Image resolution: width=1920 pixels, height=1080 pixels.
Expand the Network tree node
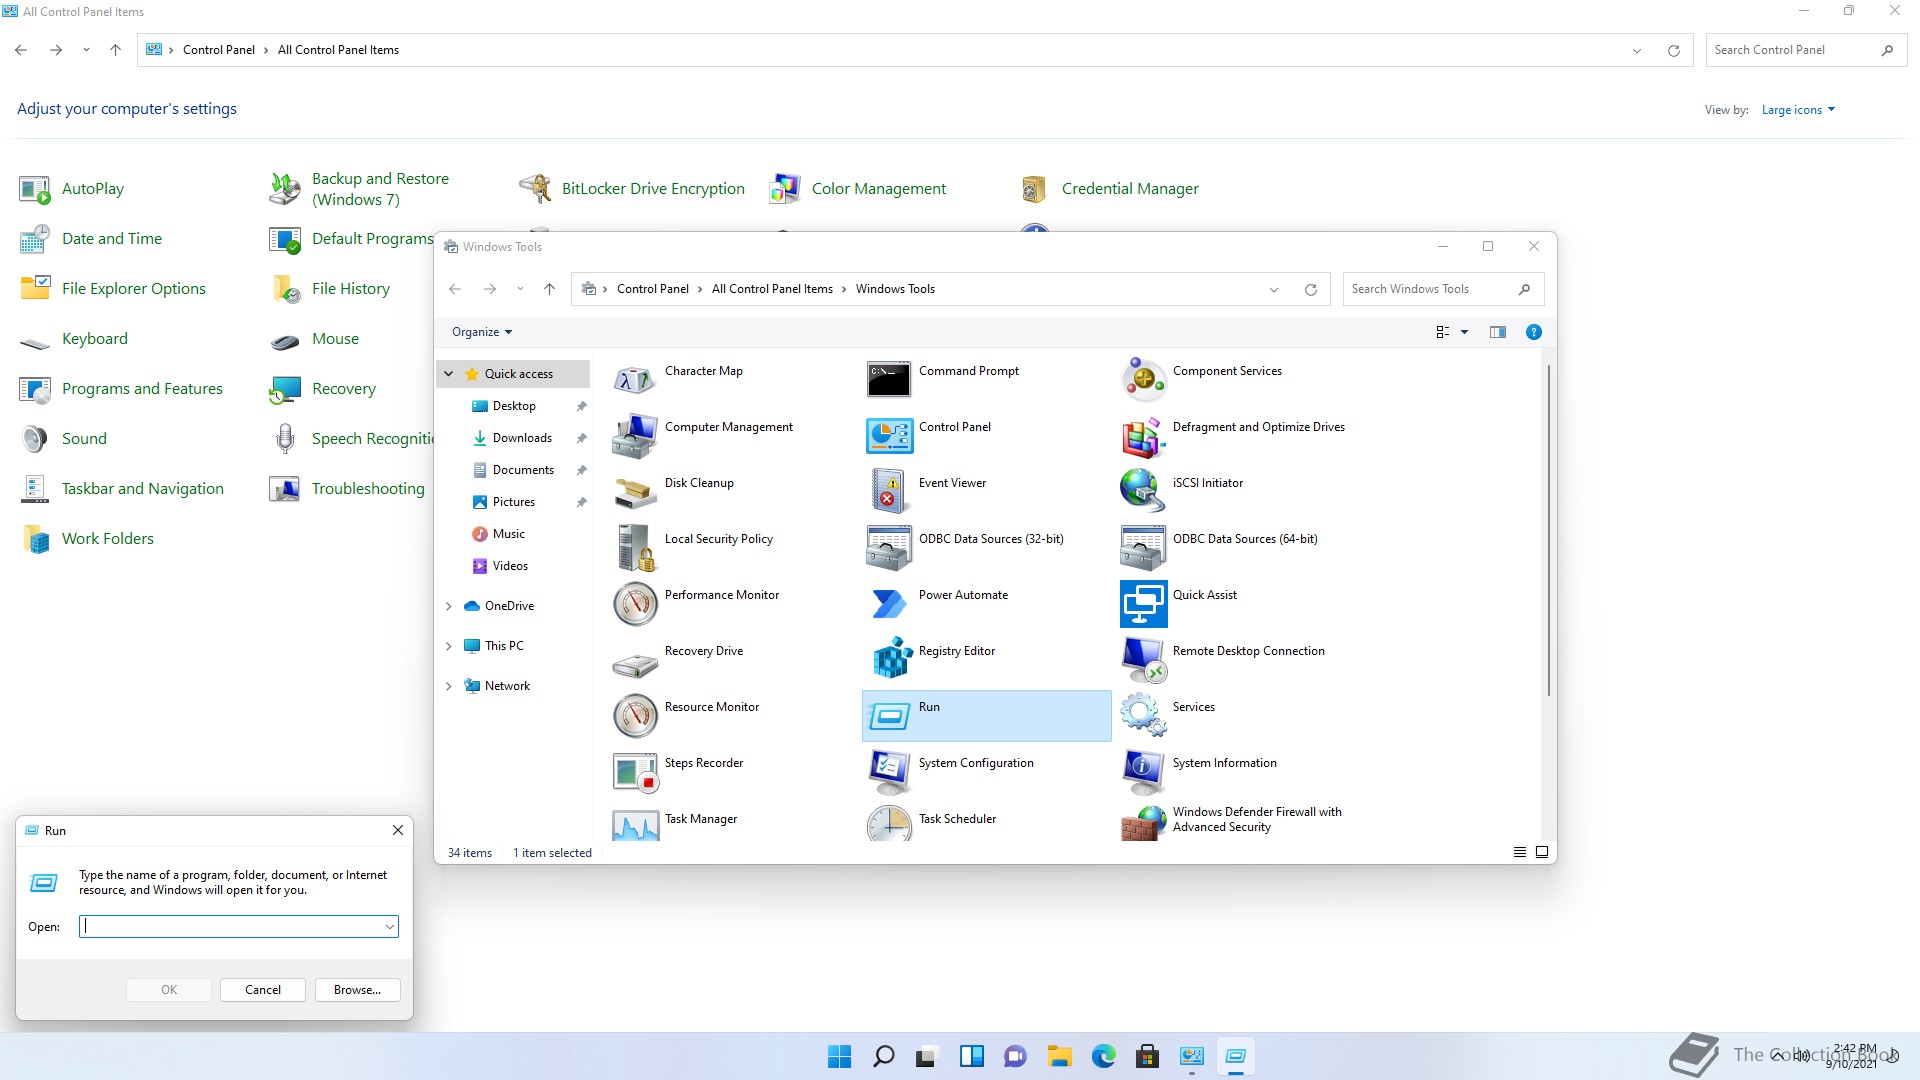coord(449,686)
